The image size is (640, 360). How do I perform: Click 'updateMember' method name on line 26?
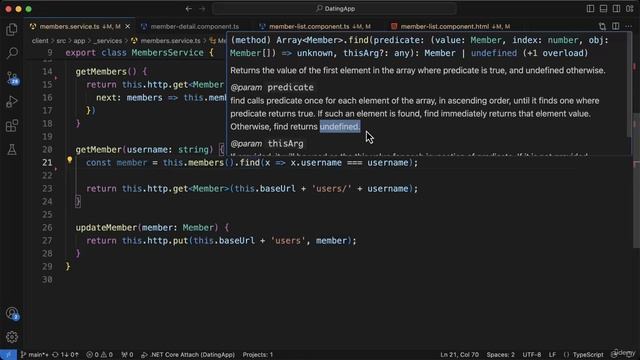(106, 227)
